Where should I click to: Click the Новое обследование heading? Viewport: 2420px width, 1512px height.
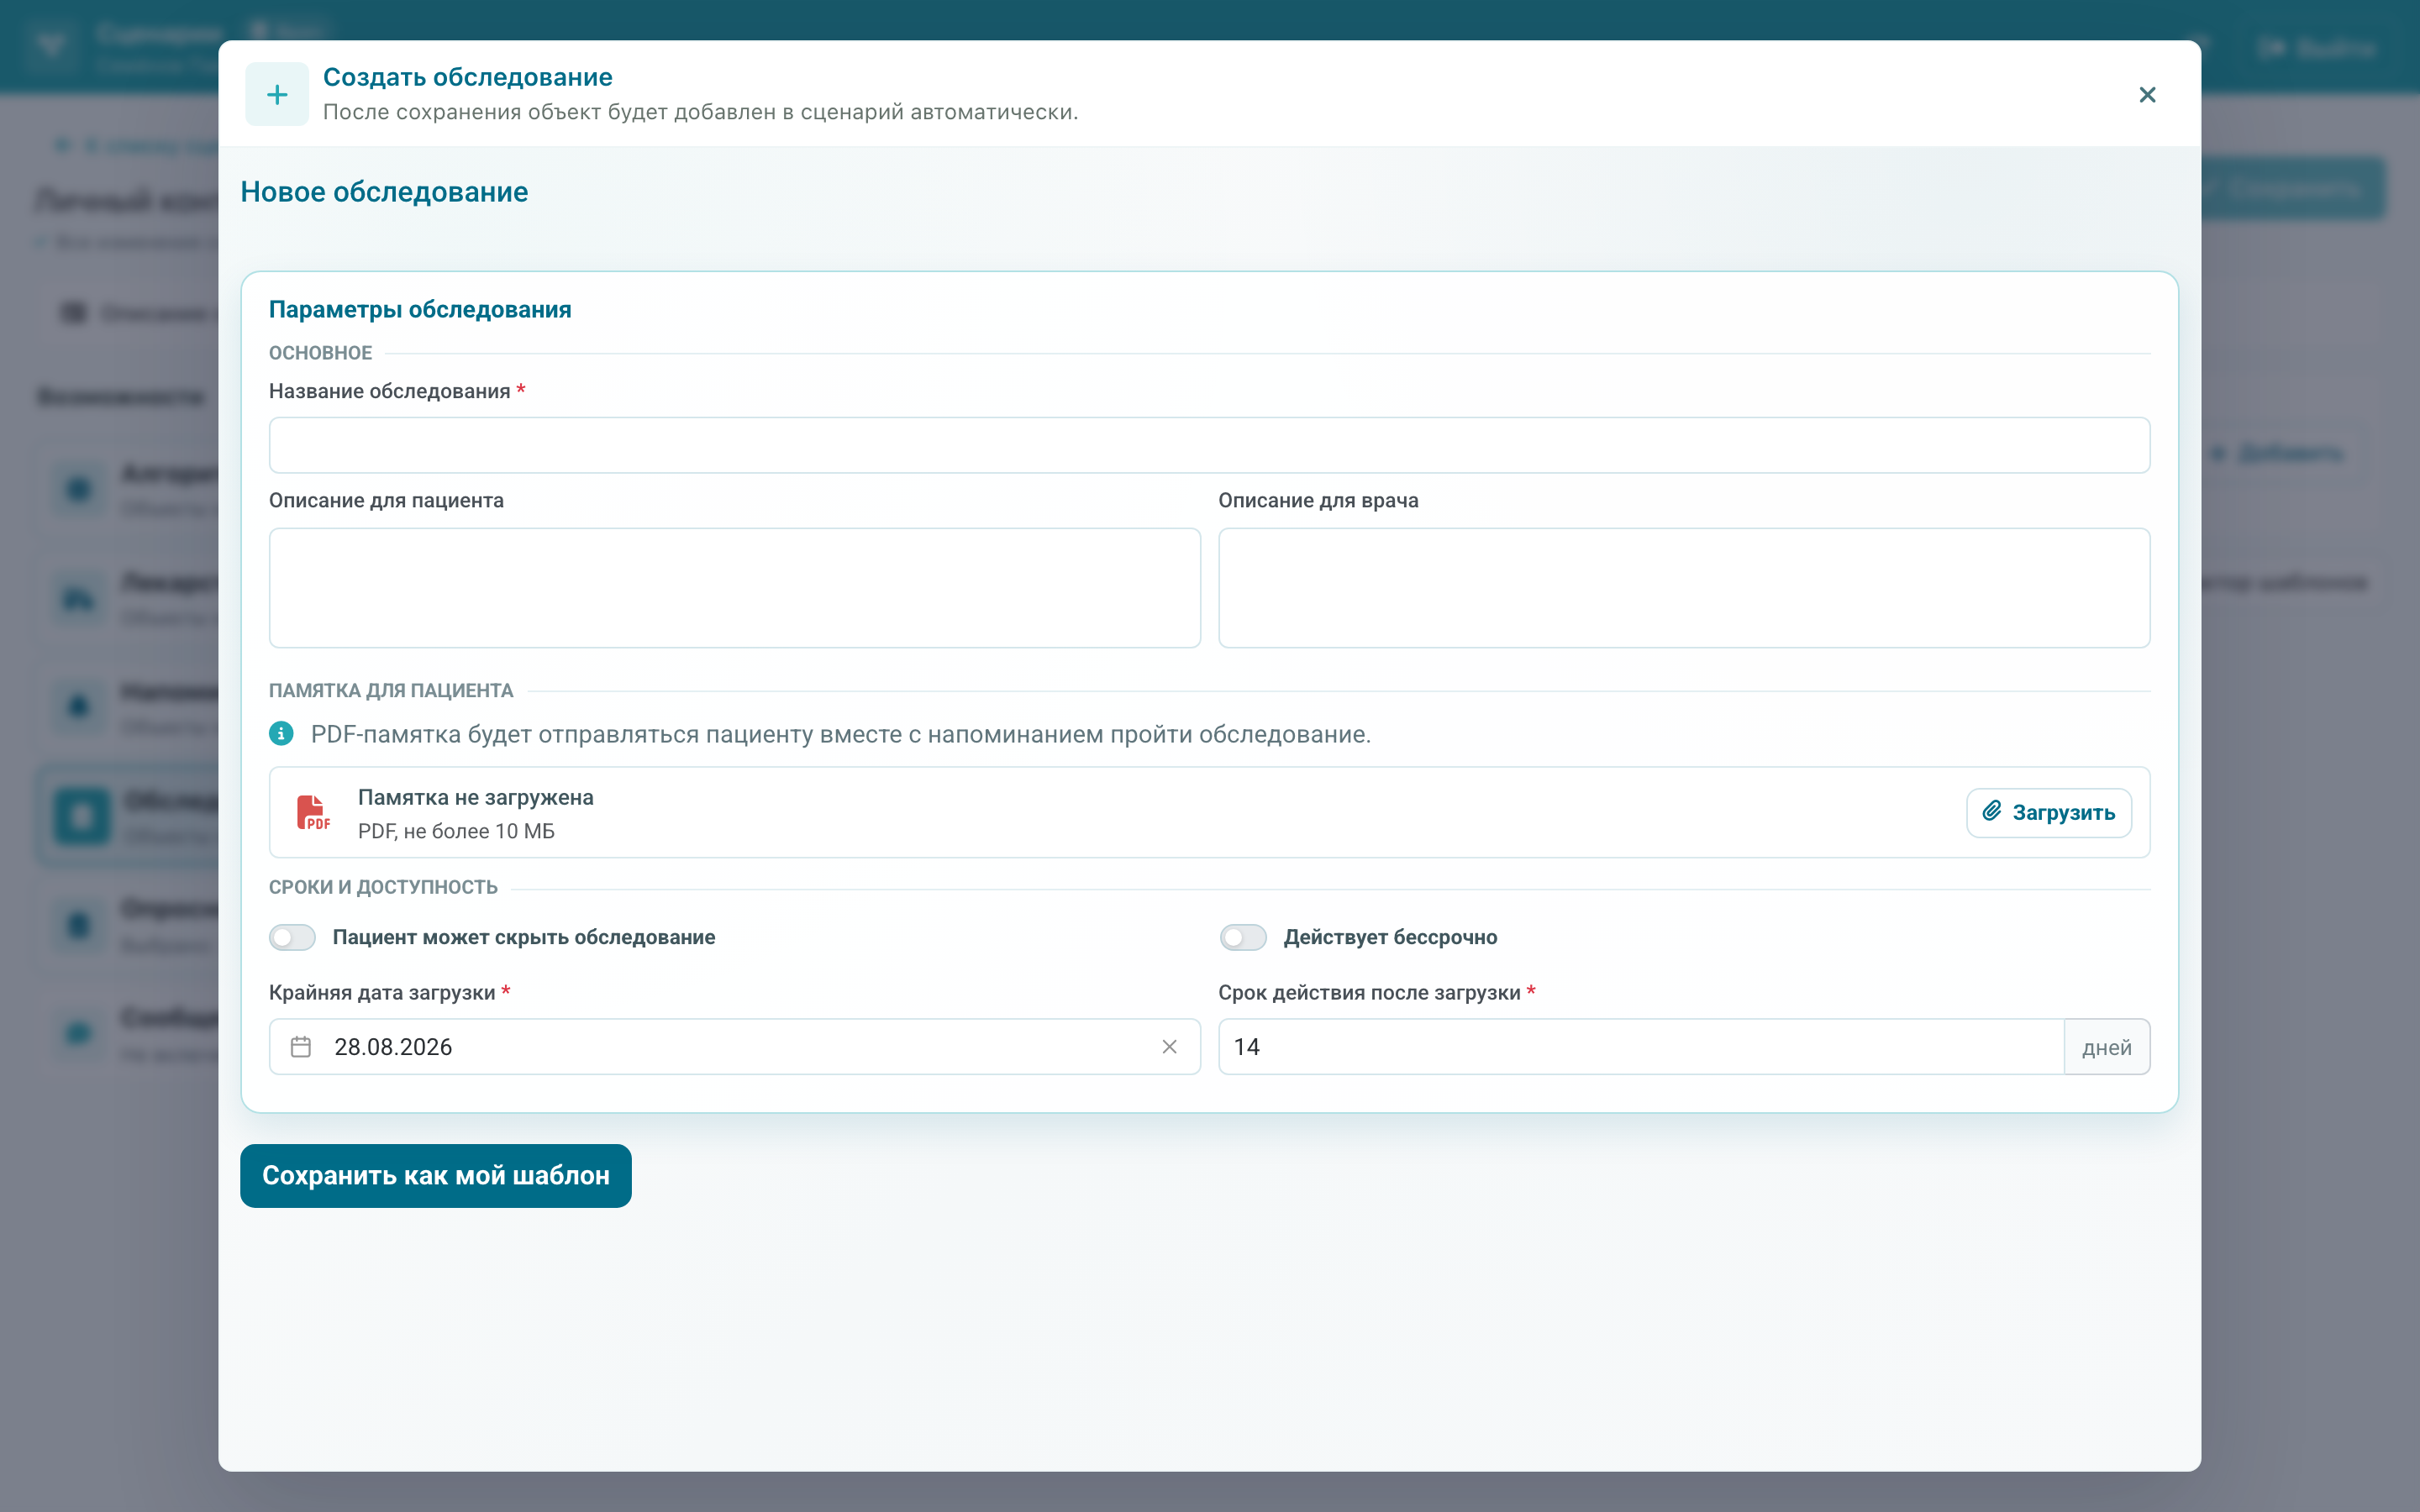pyautogui.click(x=384, y=192)
